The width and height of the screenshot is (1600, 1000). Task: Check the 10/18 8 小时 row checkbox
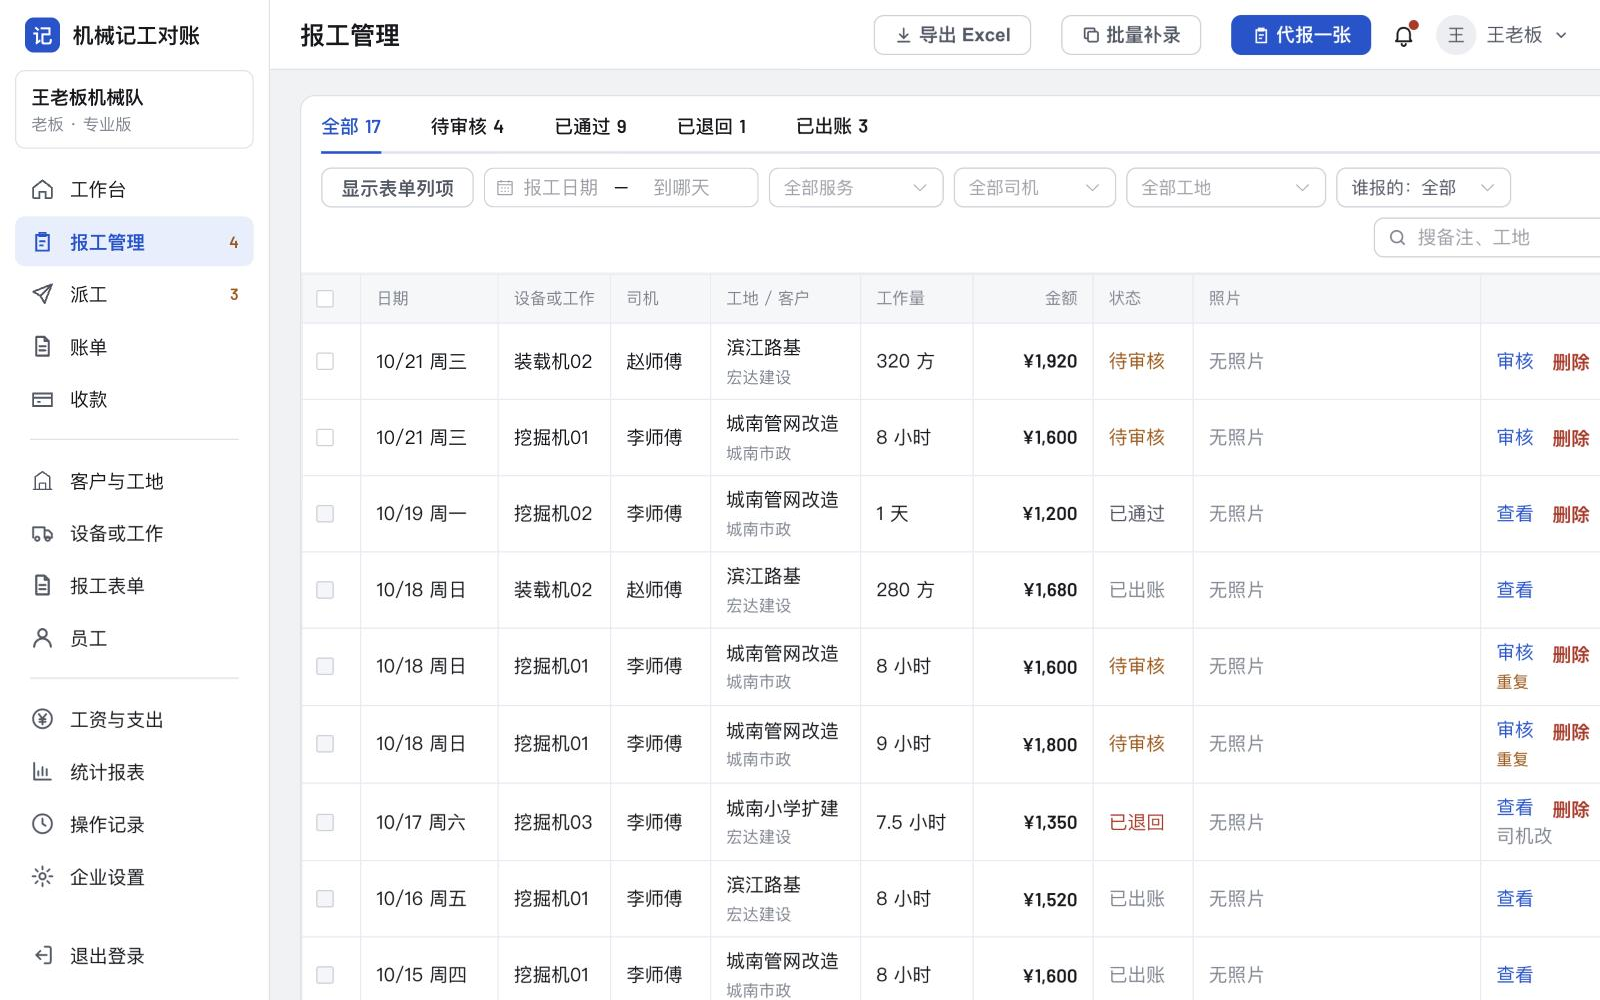(x=325, y=666)
